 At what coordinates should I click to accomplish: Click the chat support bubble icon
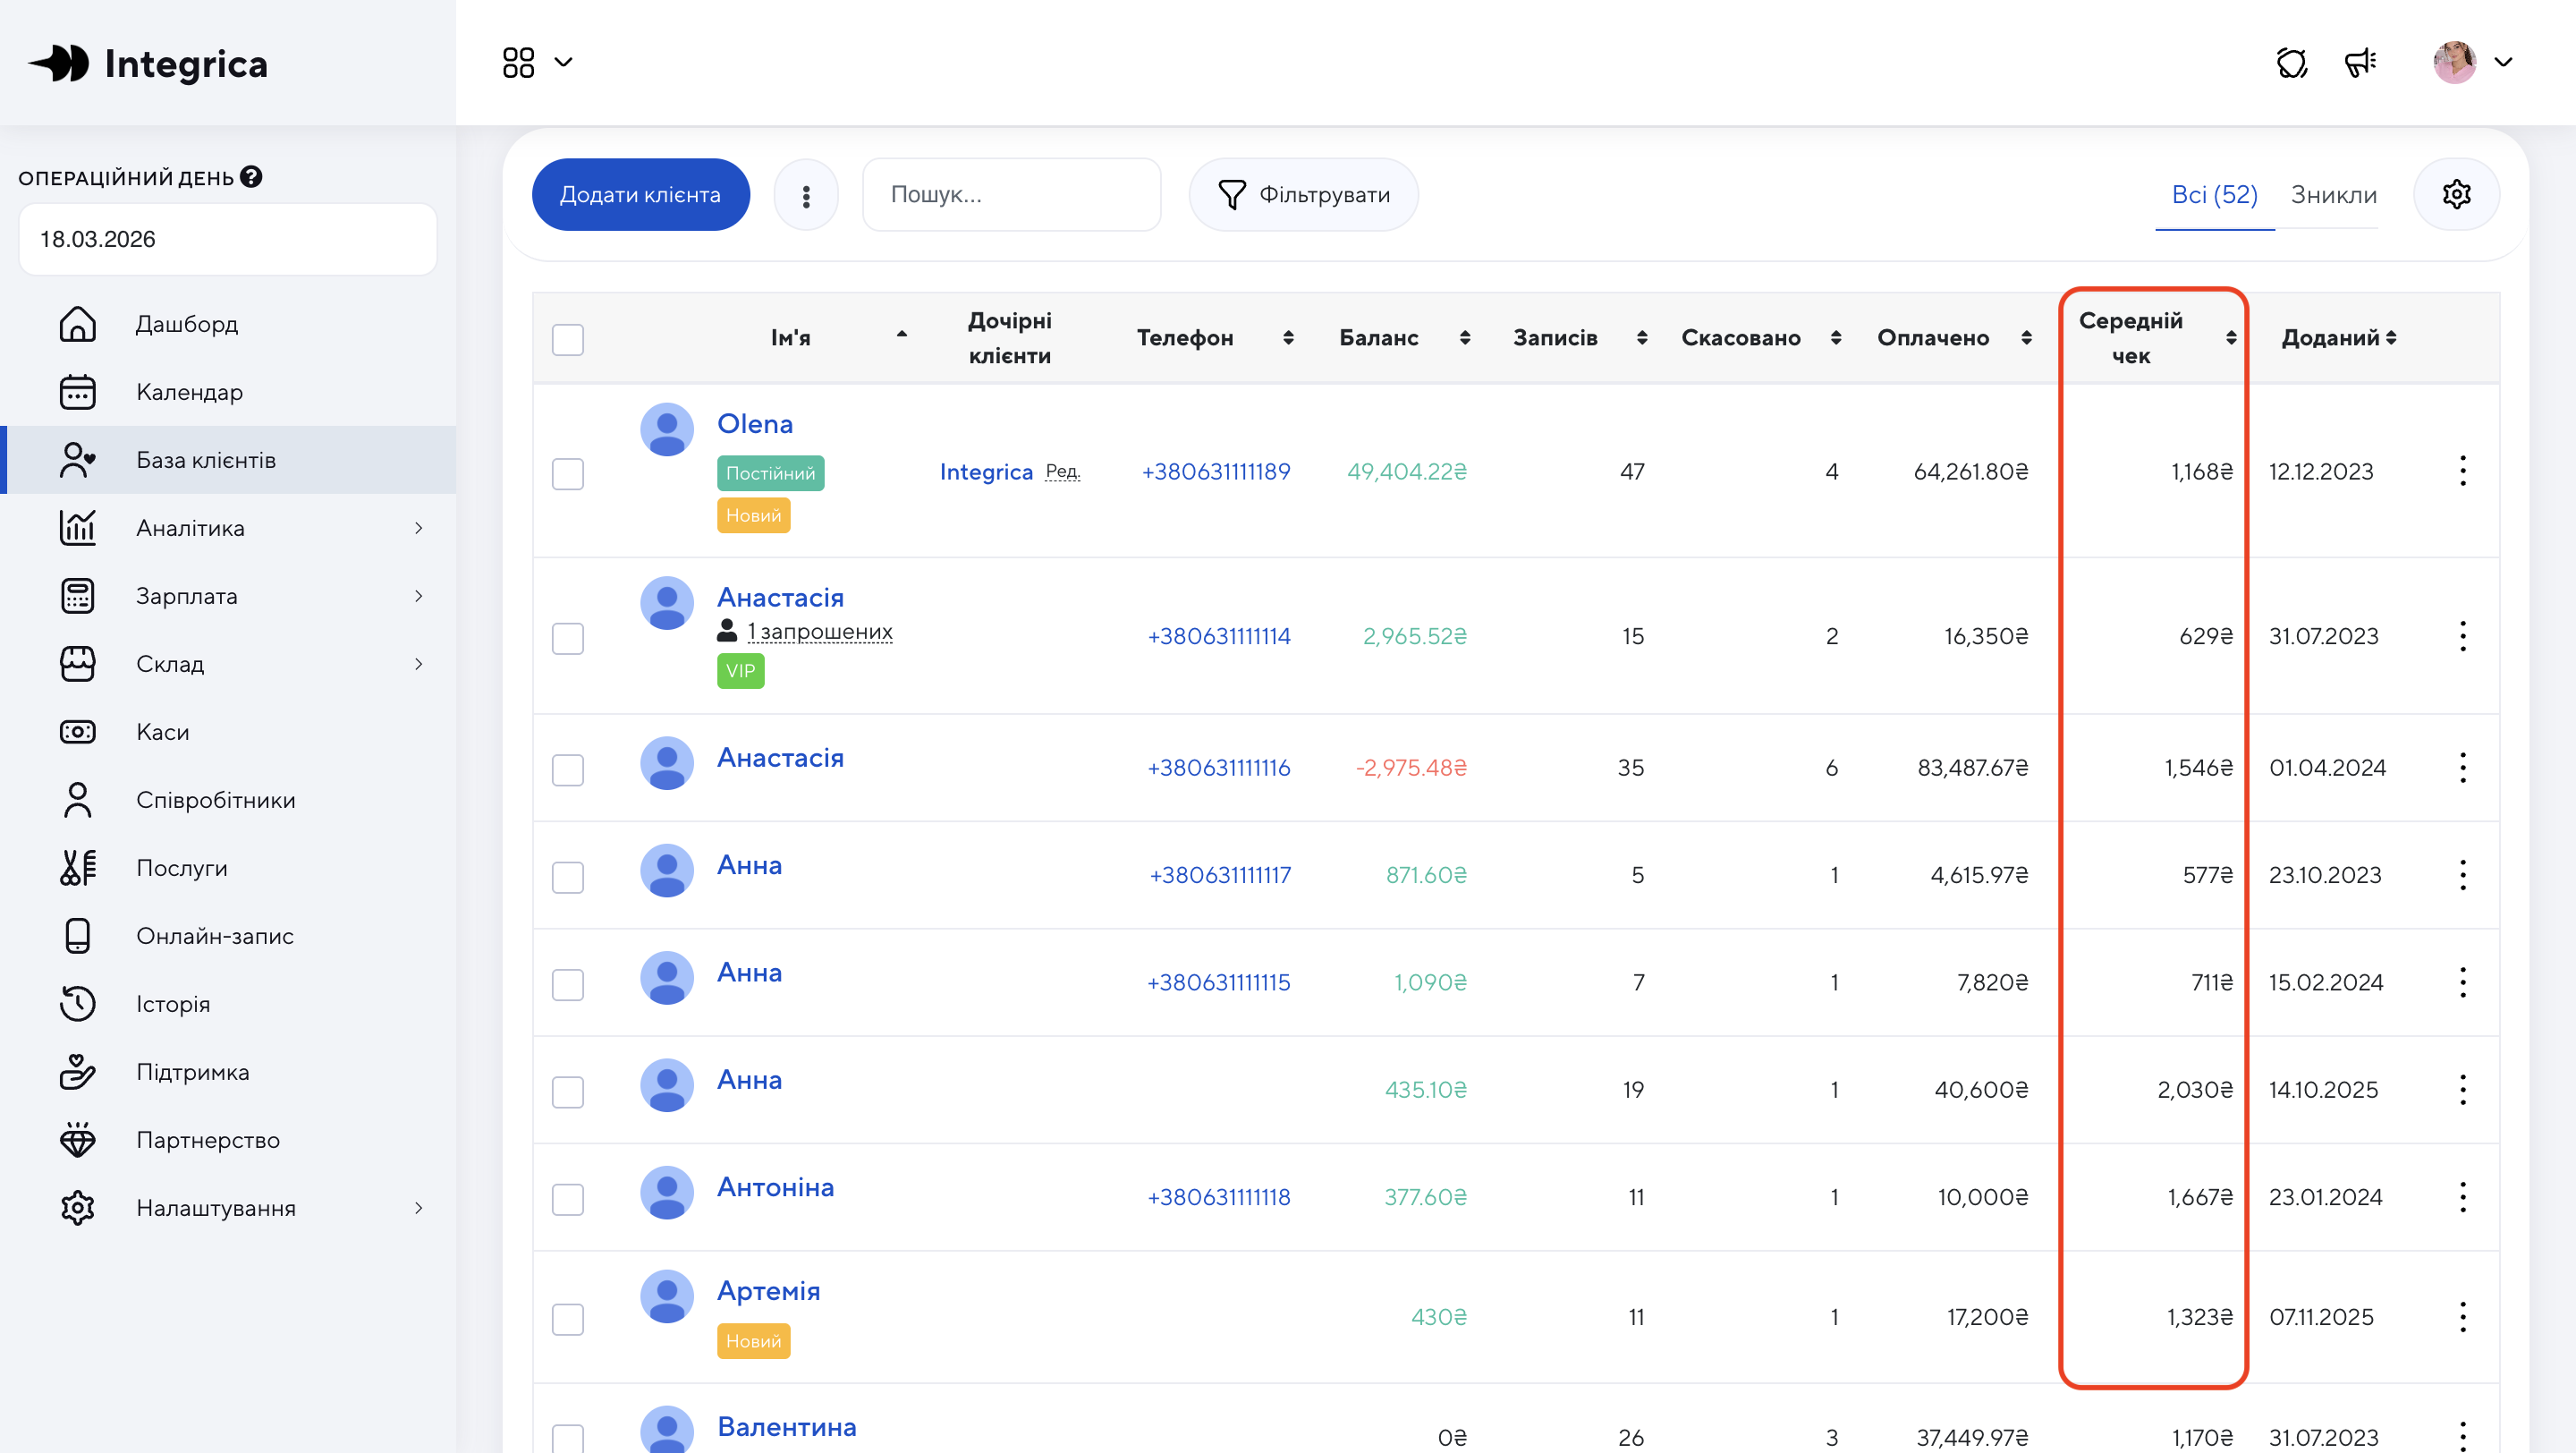pos(2291,63)
